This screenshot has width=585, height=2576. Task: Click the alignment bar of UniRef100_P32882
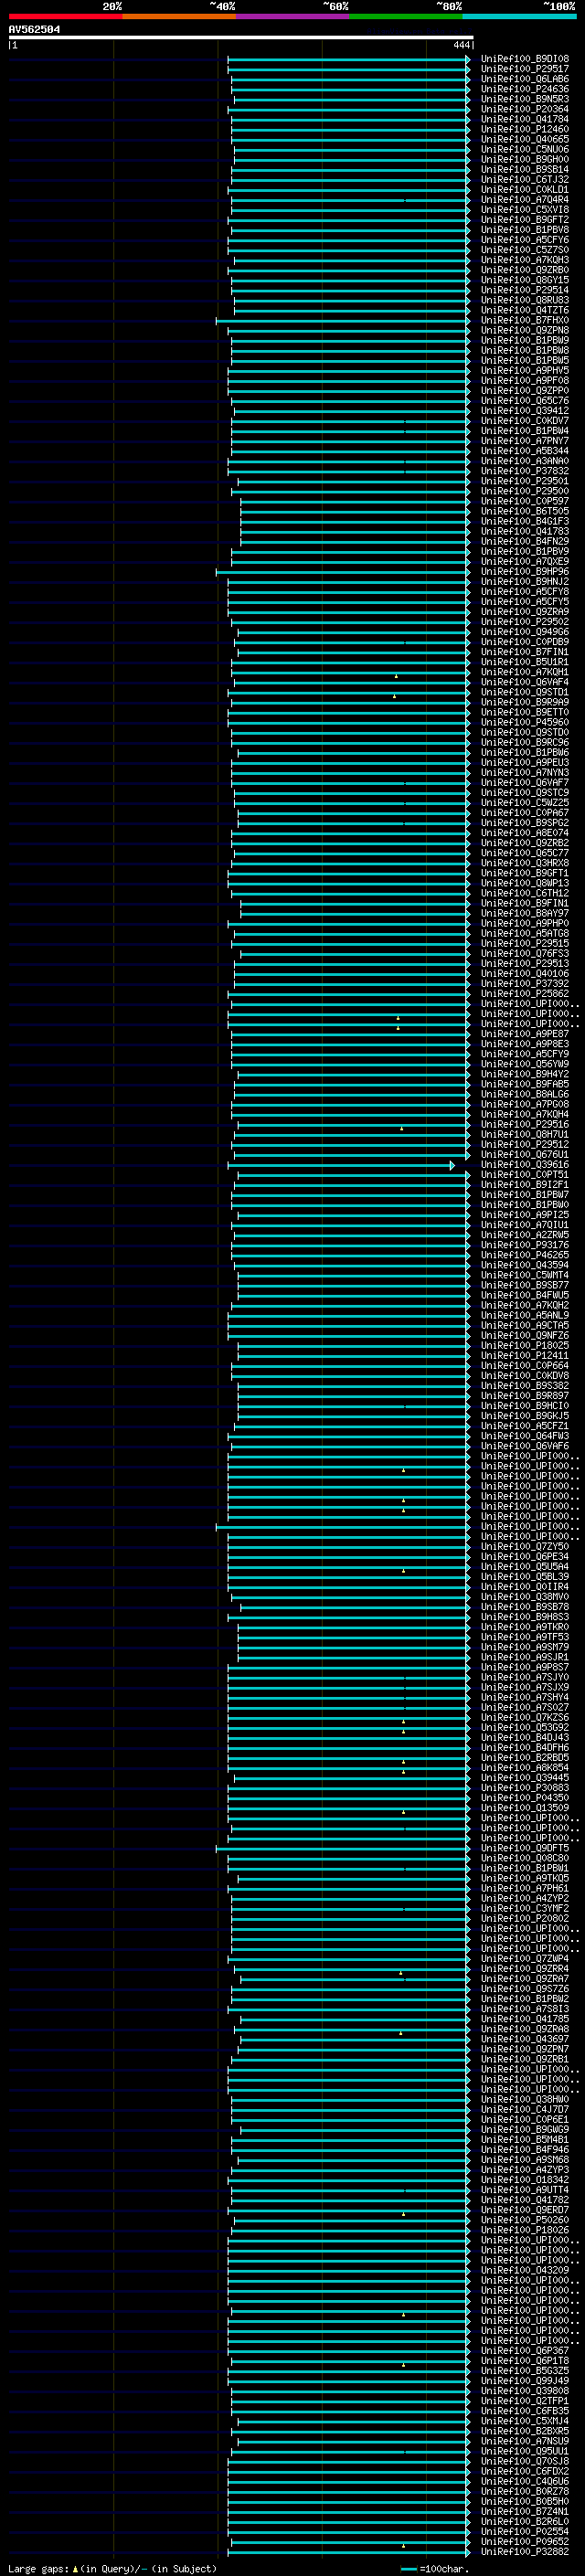click(349, 2552)
